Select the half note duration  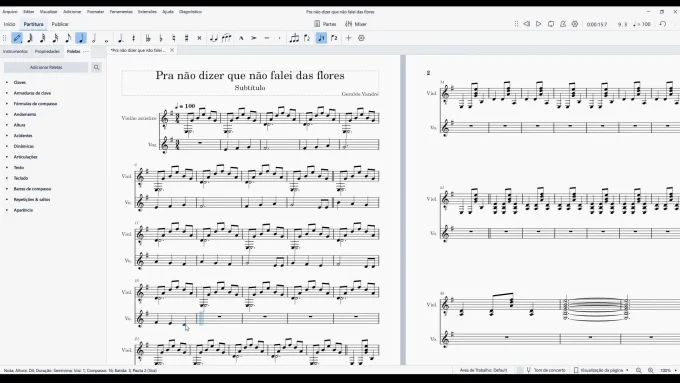(94, 38)
